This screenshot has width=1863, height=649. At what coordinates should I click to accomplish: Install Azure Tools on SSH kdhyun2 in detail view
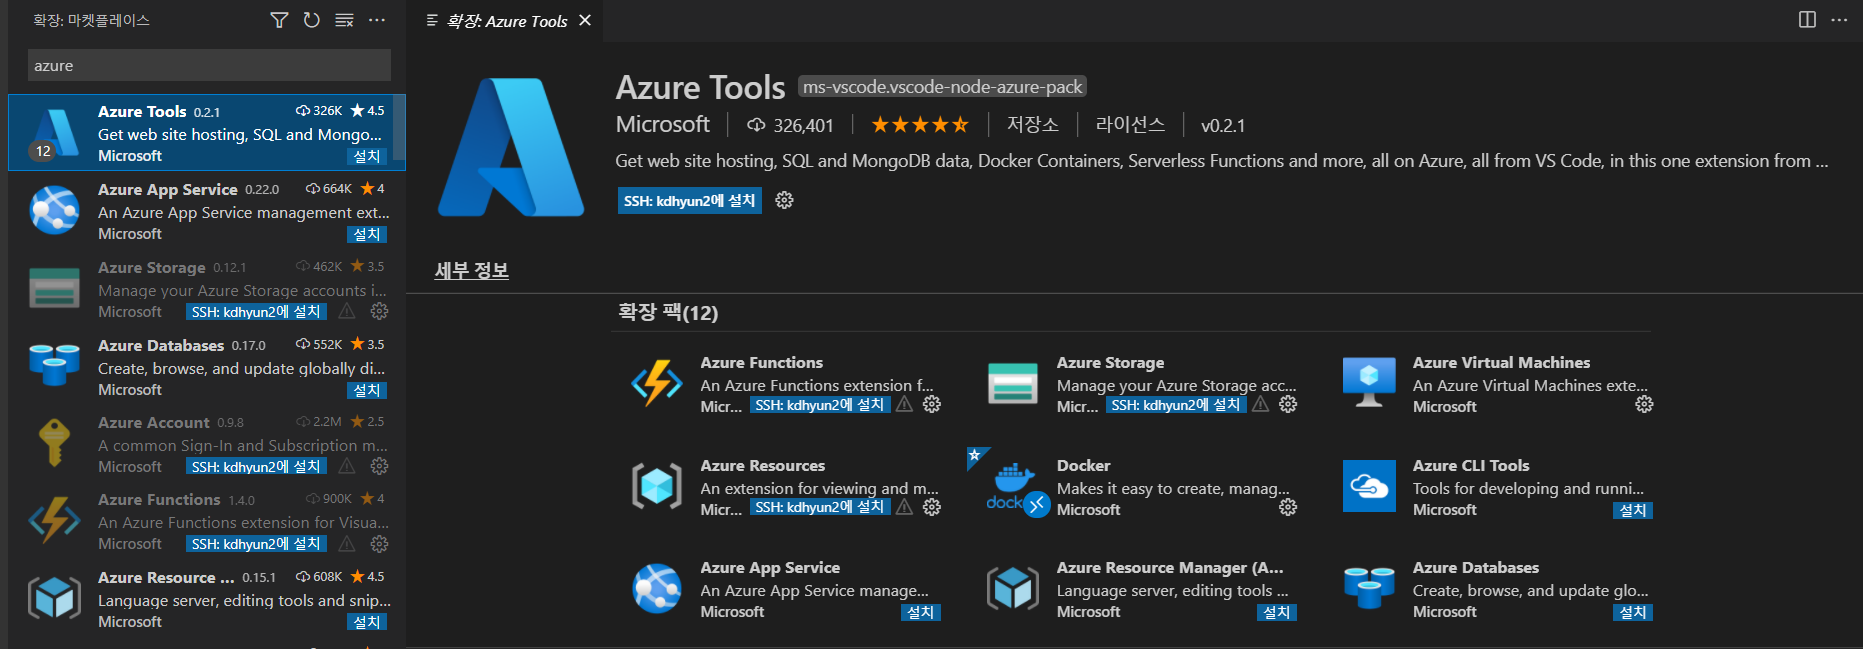point(690,201)
